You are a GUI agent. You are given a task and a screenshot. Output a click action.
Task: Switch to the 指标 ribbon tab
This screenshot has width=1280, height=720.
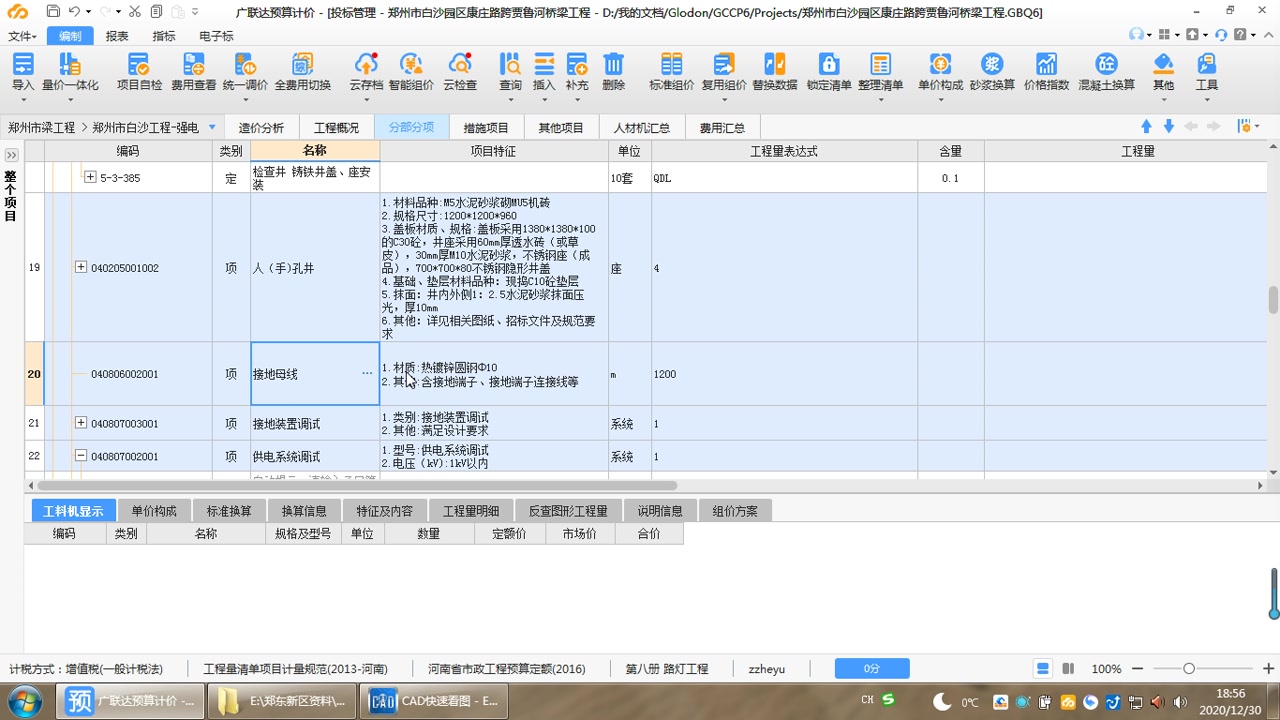pos(164,36)
